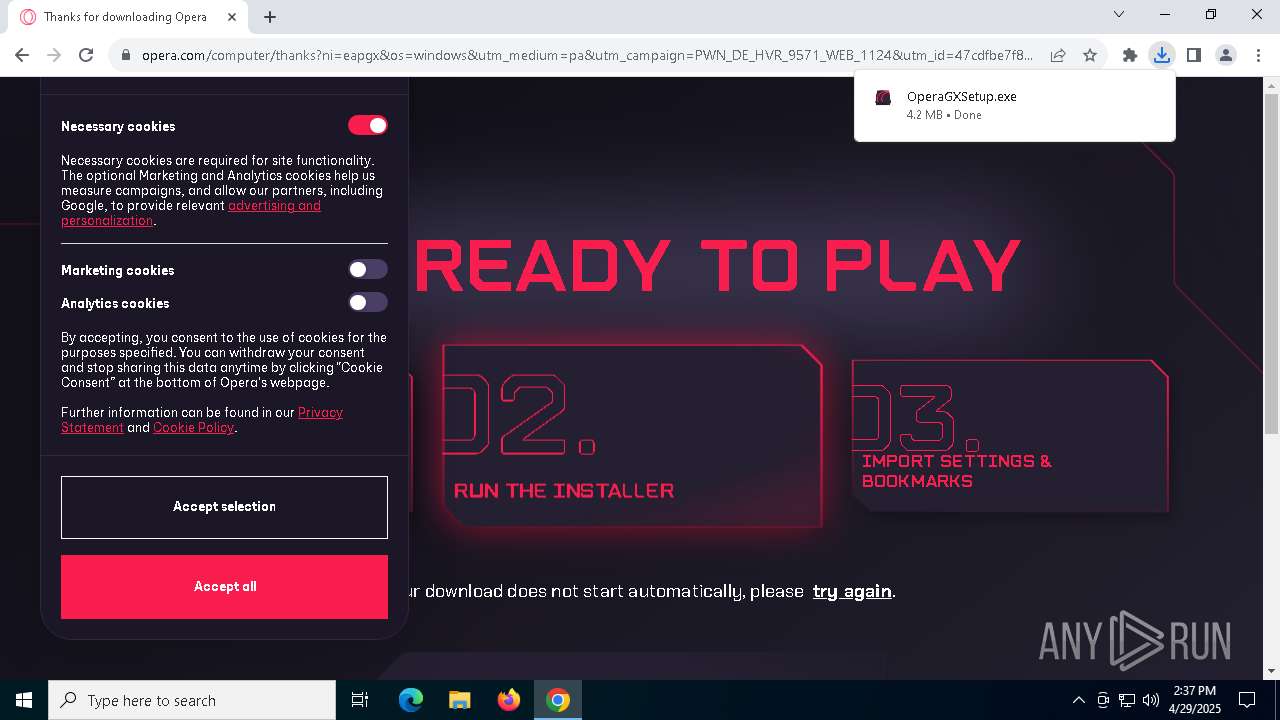This screenshot has width=1280, height=720.
Task: View site security lock info
Action: (x=126, y=56)
